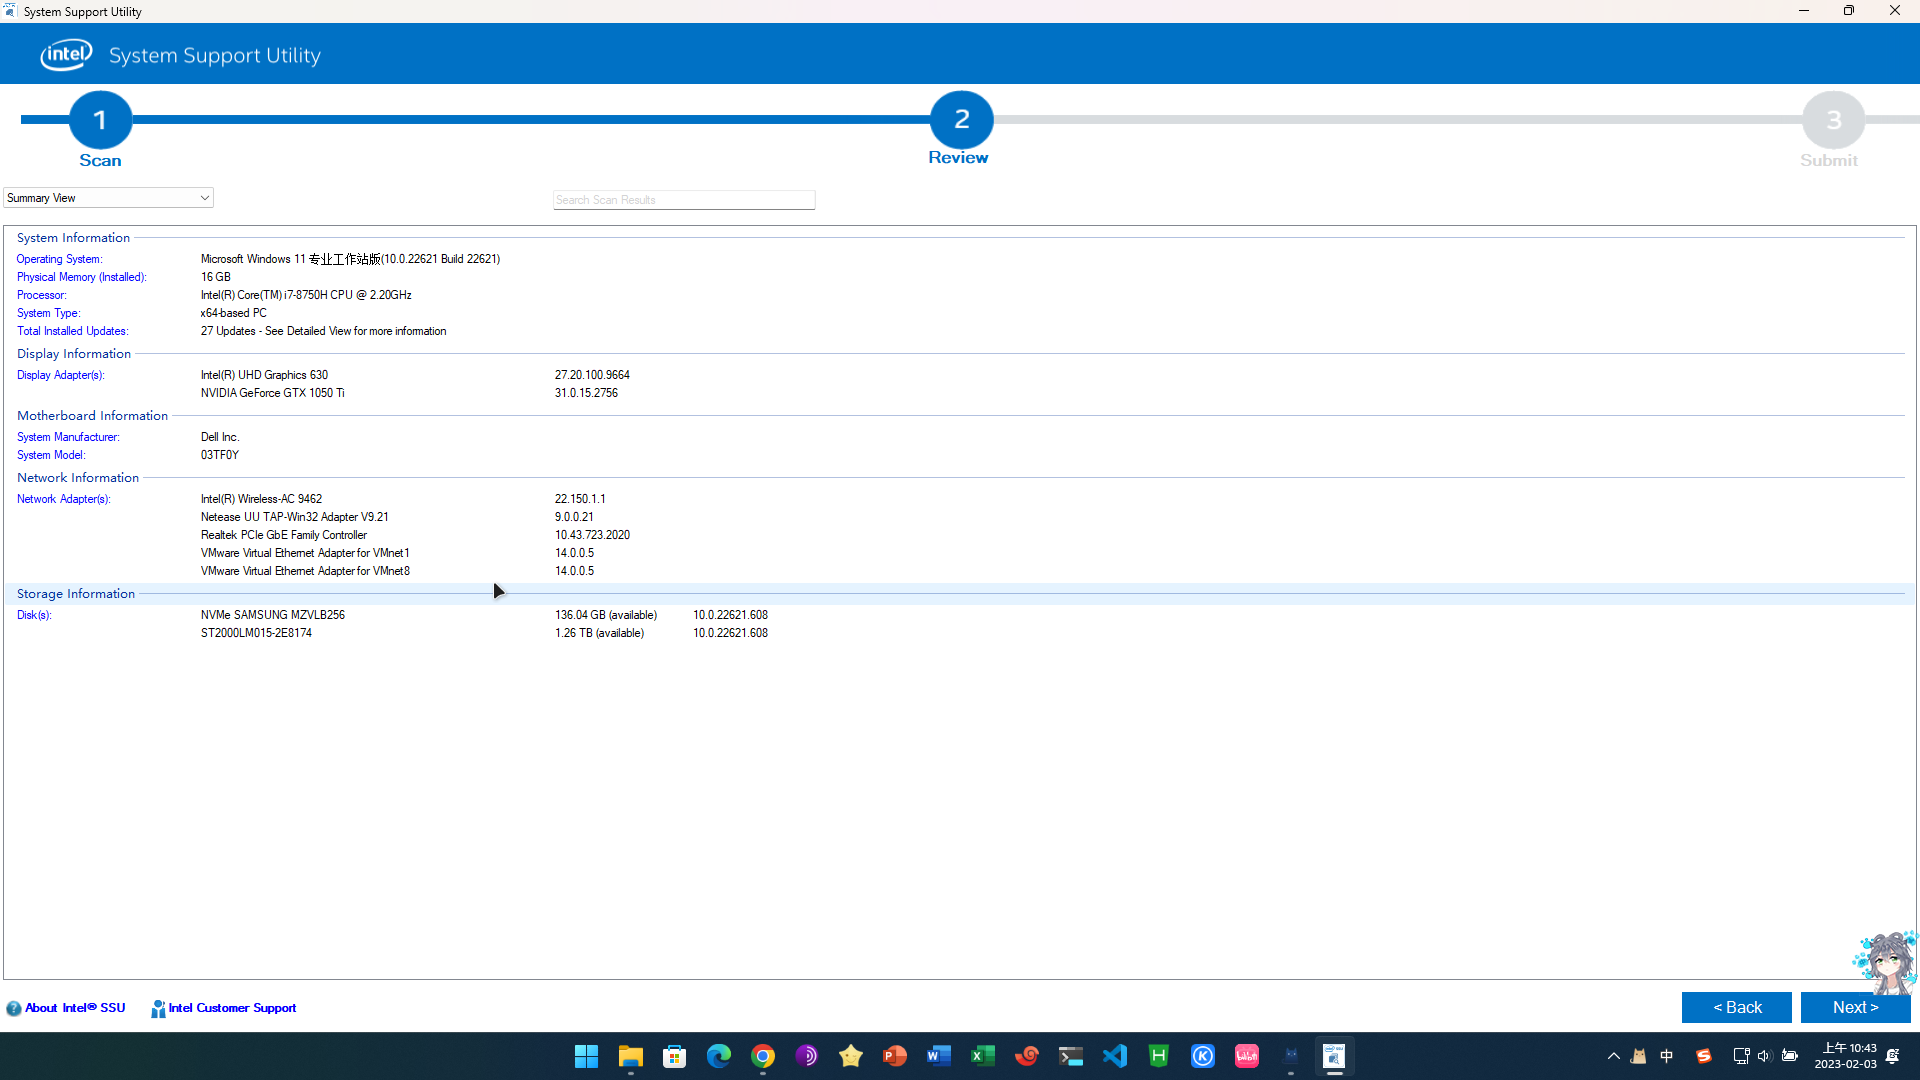Viewport: 1920px width, 1080px height.
Task: Open Microsoft Store from taskbar
Action: pos(674,1056)
